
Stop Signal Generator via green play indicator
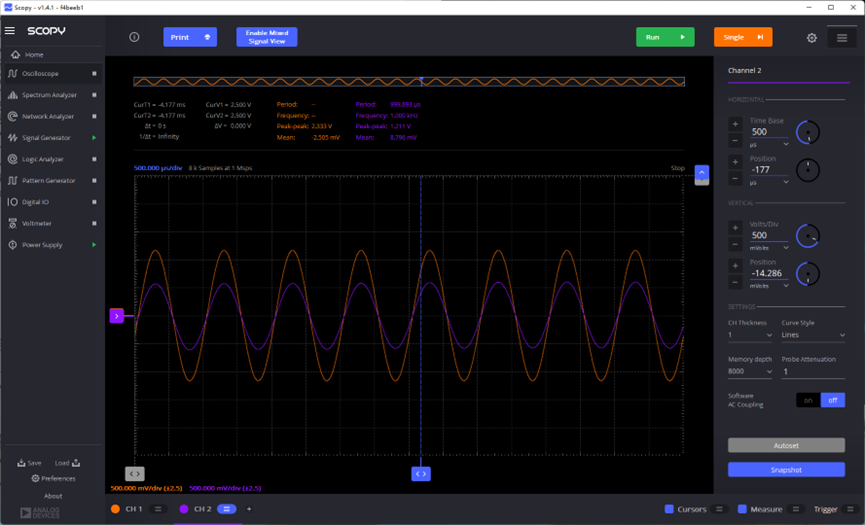[x=94, y=138]
